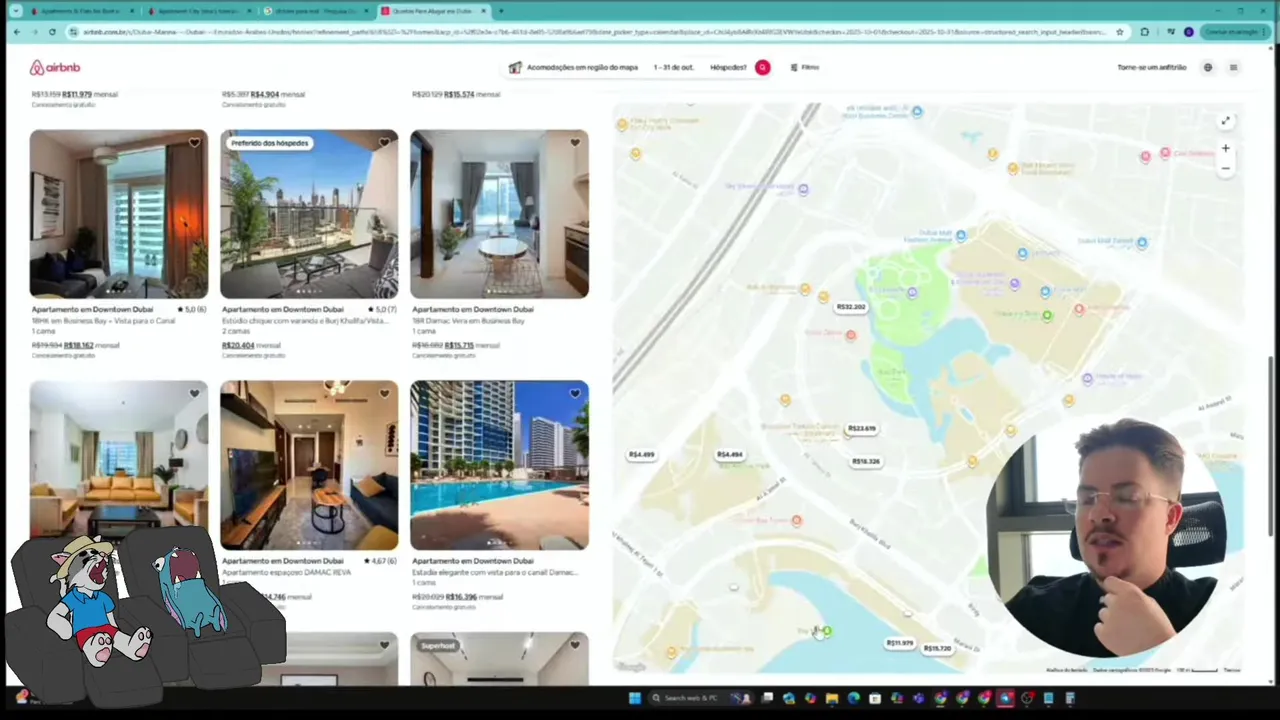
Task: Open the hamburger account menu
Action: tap(1233, 67)
